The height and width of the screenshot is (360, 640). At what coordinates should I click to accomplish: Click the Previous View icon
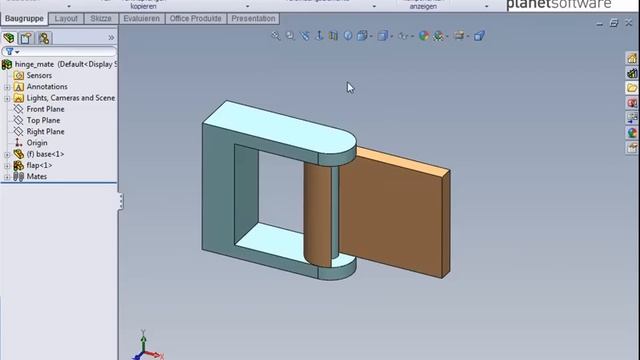(305, 36)
